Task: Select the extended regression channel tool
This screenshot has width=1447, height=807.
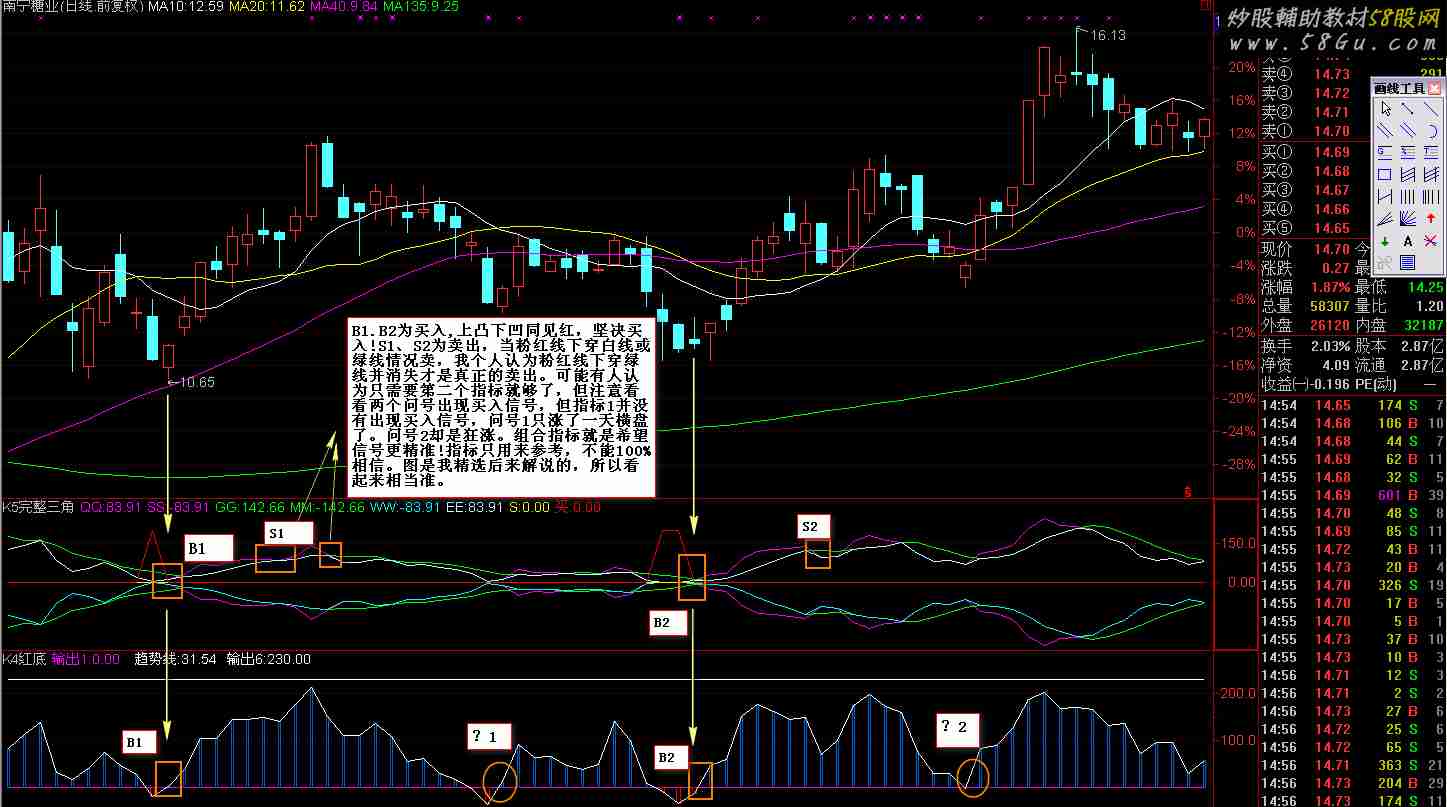Action: [x=1430, y=174]
